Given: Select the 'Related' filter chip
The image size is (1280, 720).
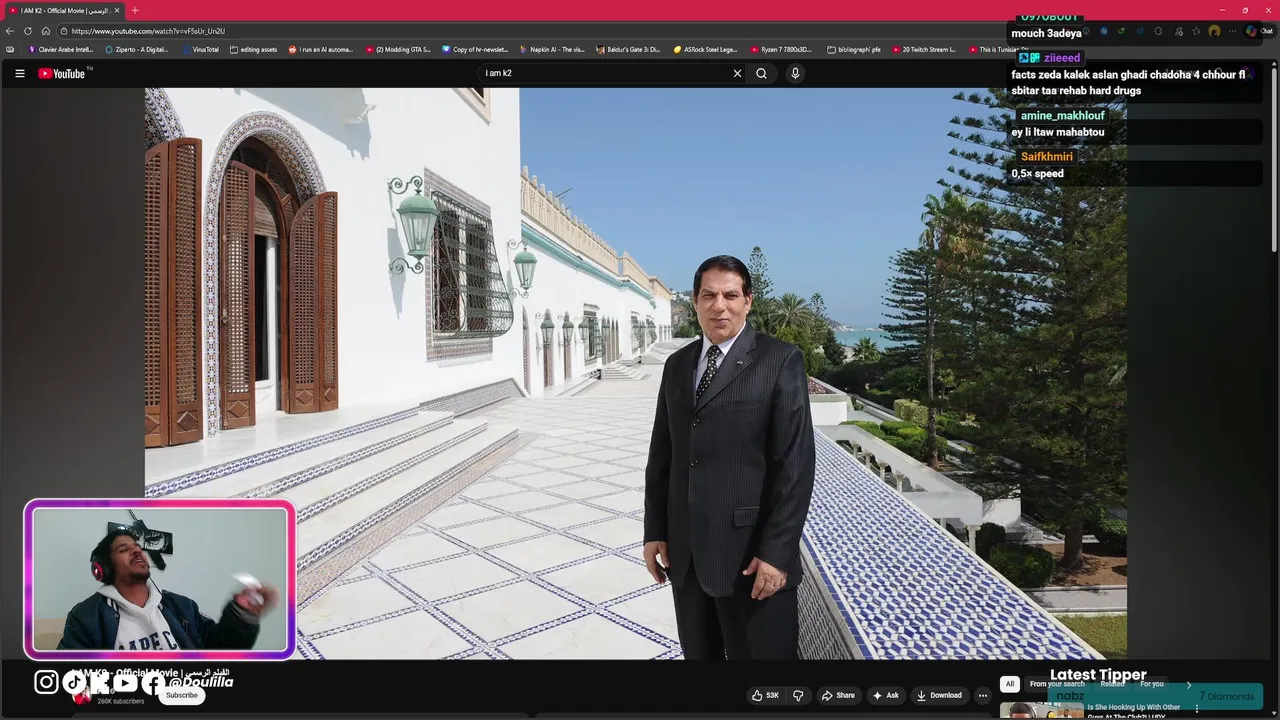Looking at the screenshot, I should (1112, 684).
